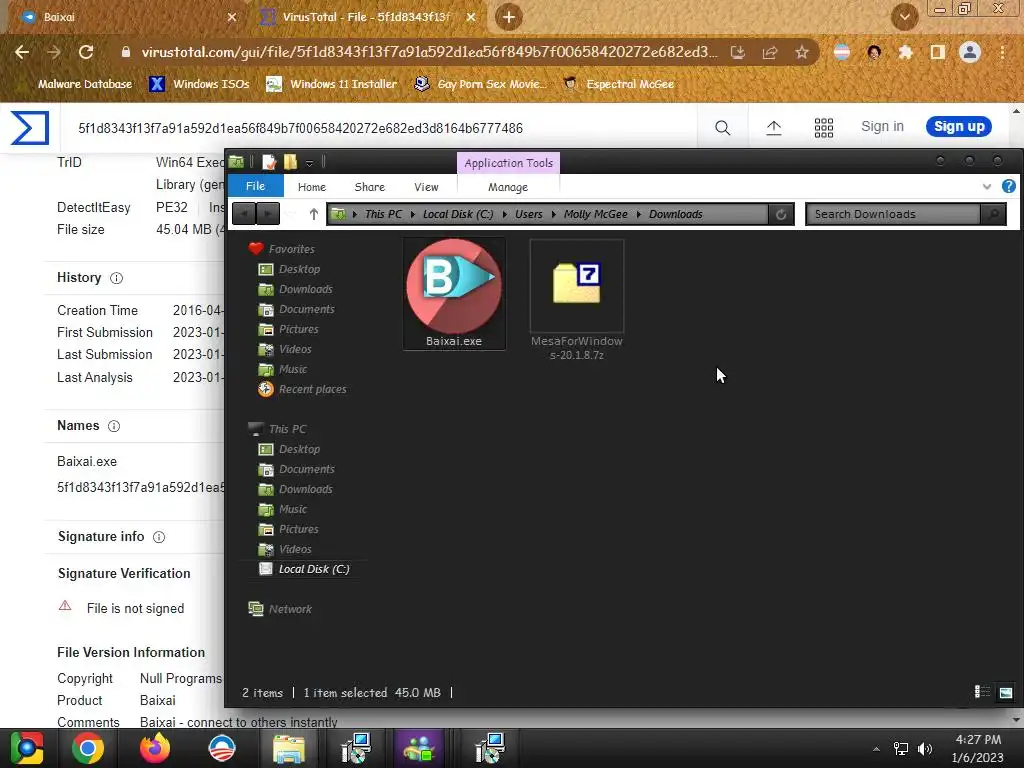Expand the This PC breadcrumb arrow
Screen dimensions: 1024x768
pyautogui.click(x=413, y=214)
